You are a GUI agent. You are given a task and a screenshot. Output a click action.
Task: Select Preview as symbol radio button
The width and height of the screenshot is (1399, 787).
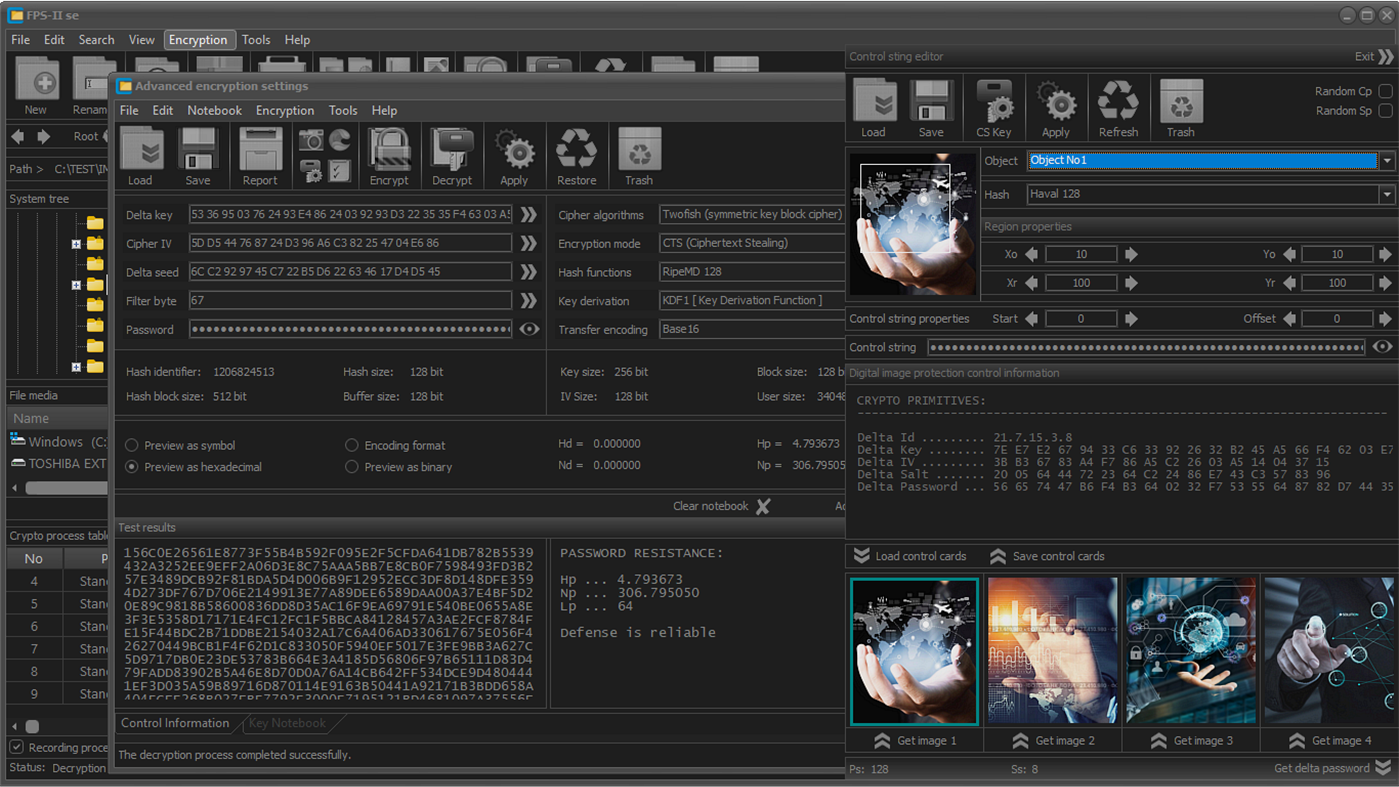click(132, 445)
